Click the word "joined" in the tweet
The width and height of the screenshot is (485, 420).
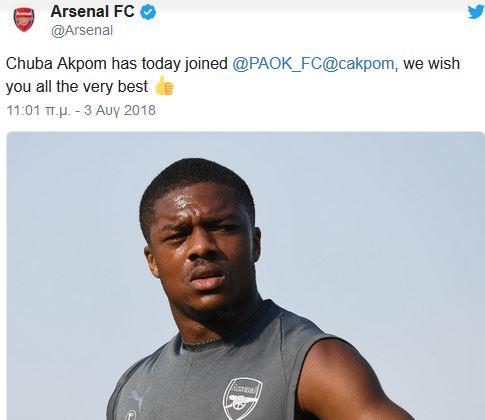206,64
